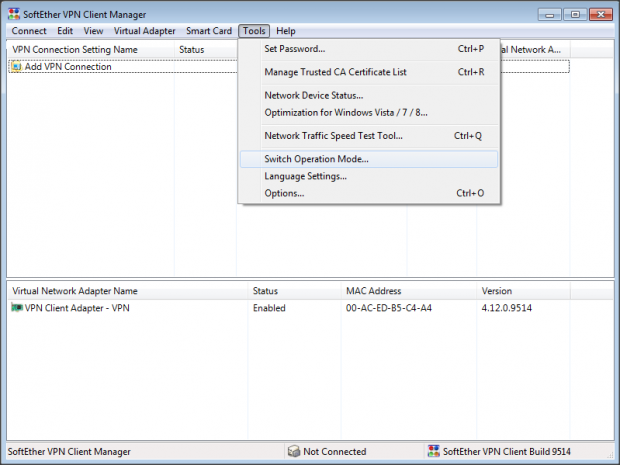Screen dimensions: 620x465
Task: Click the Not Connected status text
Action: click(x=335, y=452)
